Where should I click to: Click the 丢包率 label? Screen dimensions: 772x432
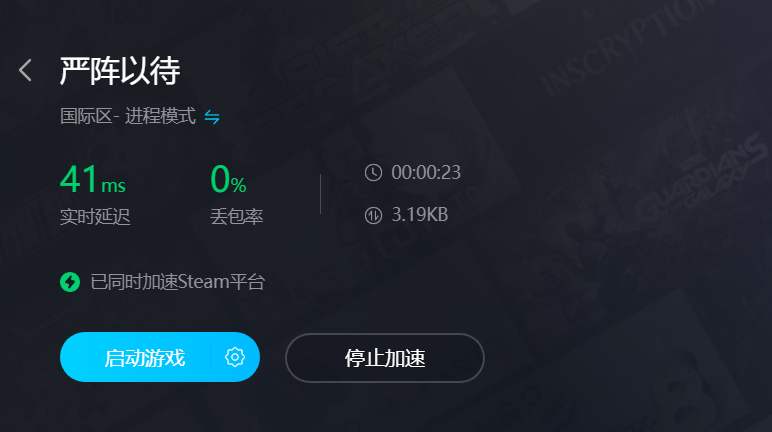[x=237, y=217]
